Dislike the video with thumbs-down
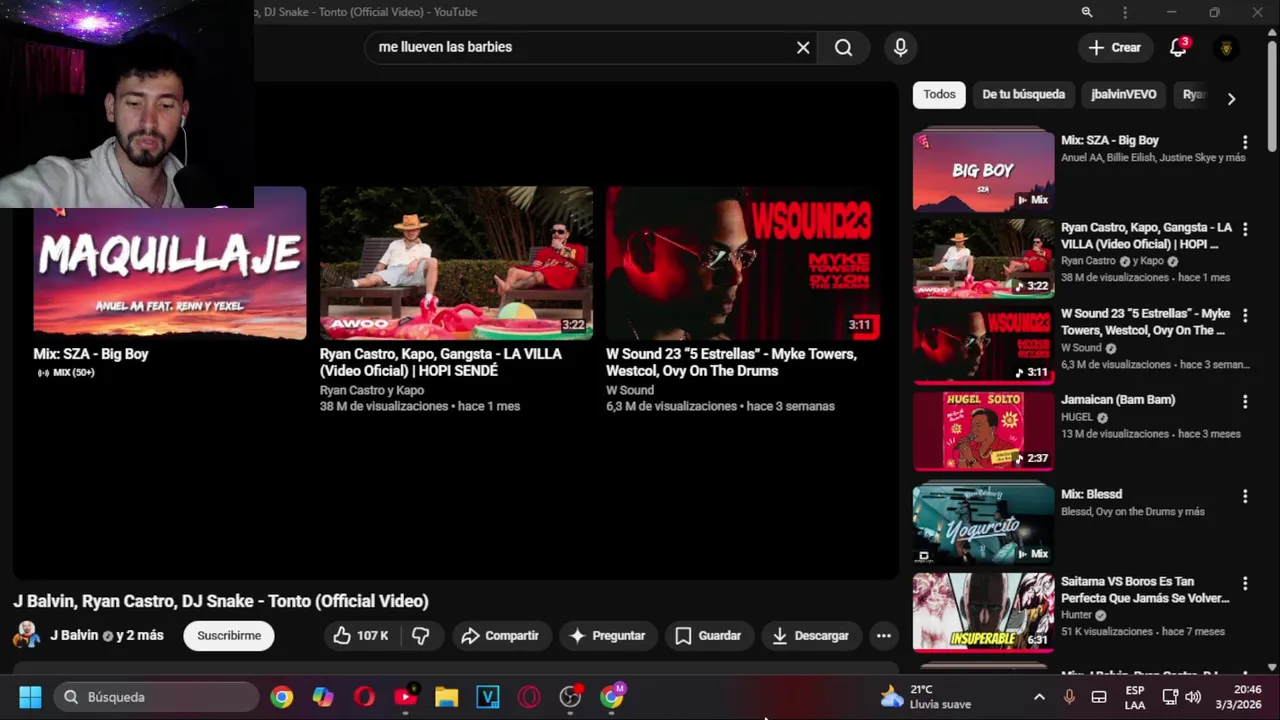Image resolution: width=1280 pixels, height=720 pixels. point(421,635)
